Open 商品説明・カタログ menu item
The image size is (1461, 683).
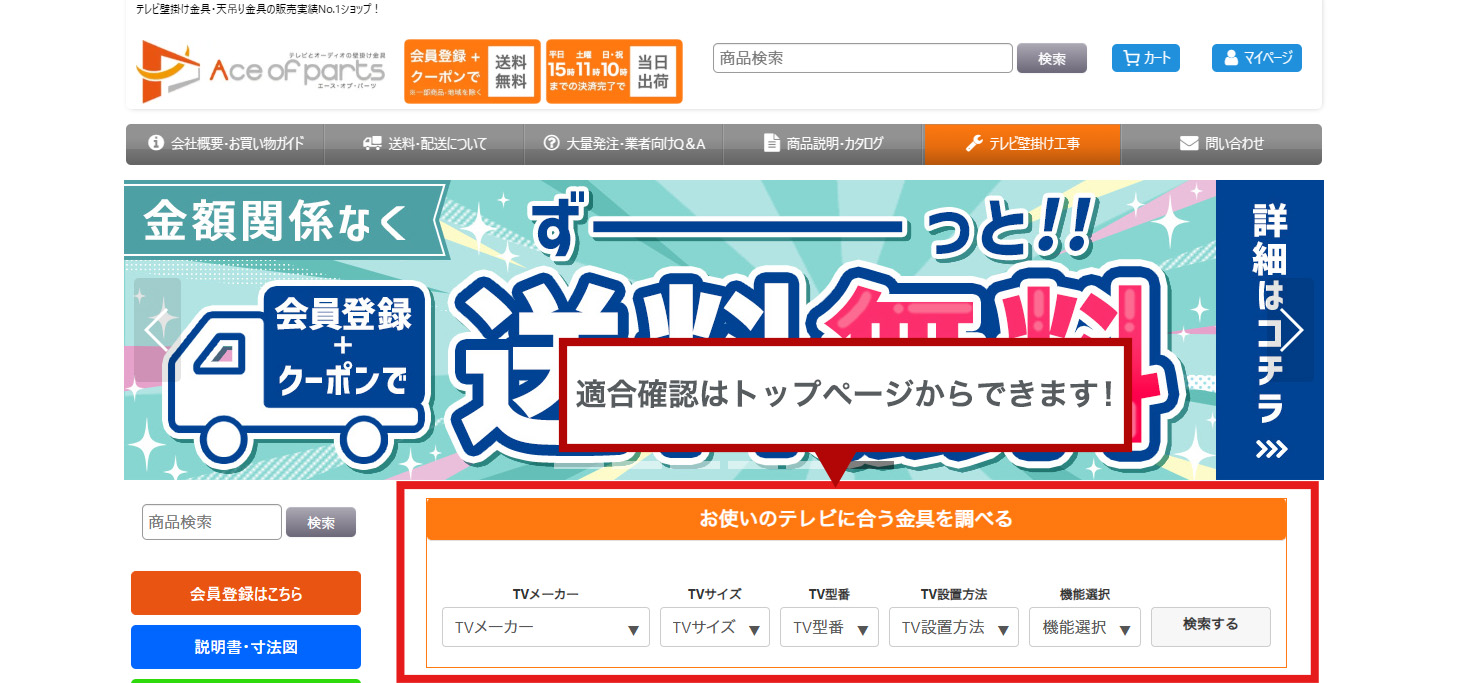[823, 144]
